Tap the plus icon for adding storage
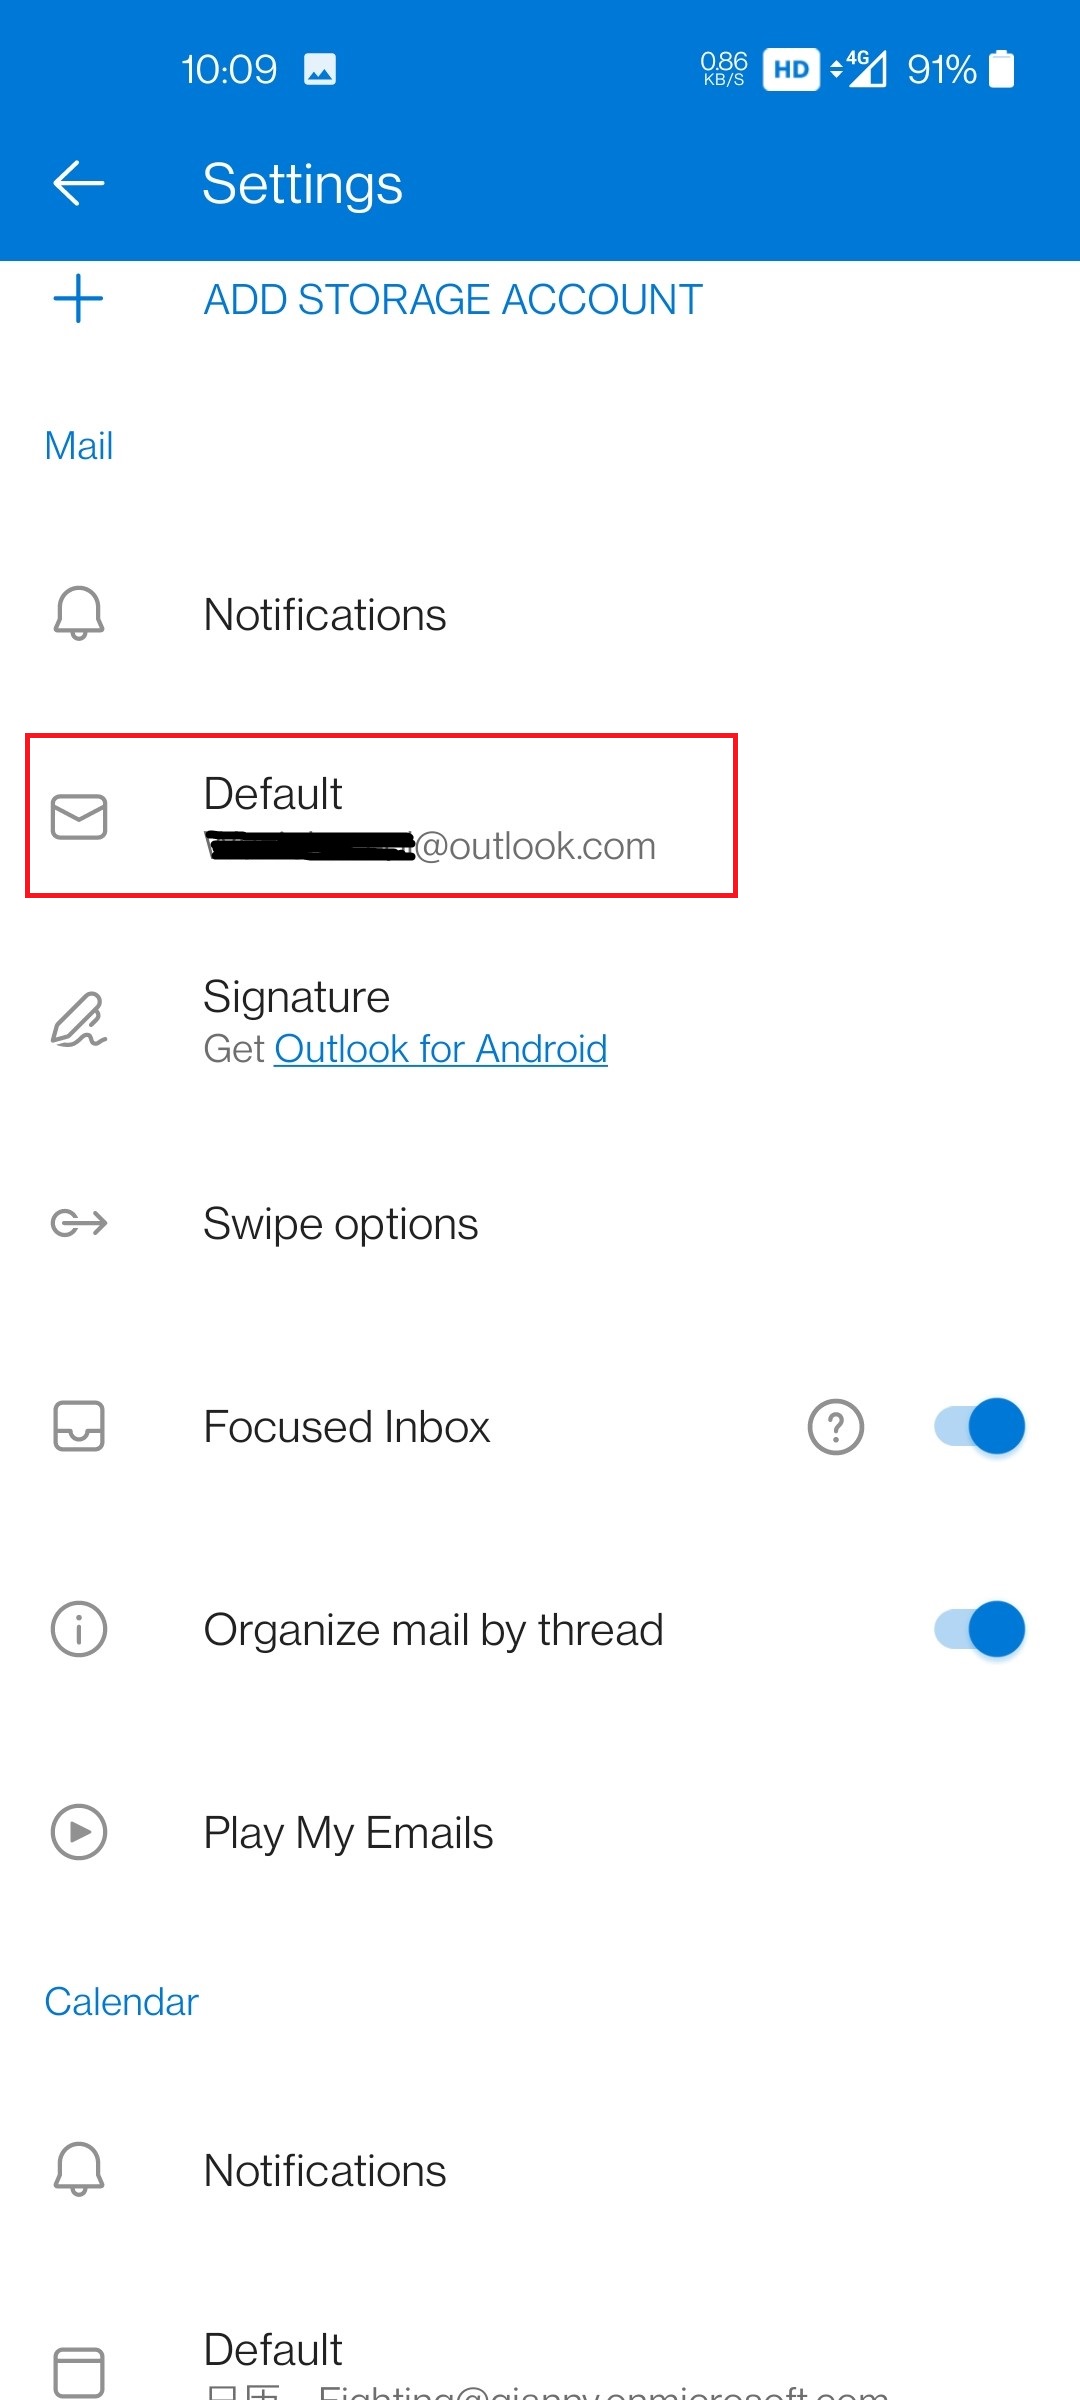The width and height of the screenshot is (1080, 2400). tap(78, 299)
